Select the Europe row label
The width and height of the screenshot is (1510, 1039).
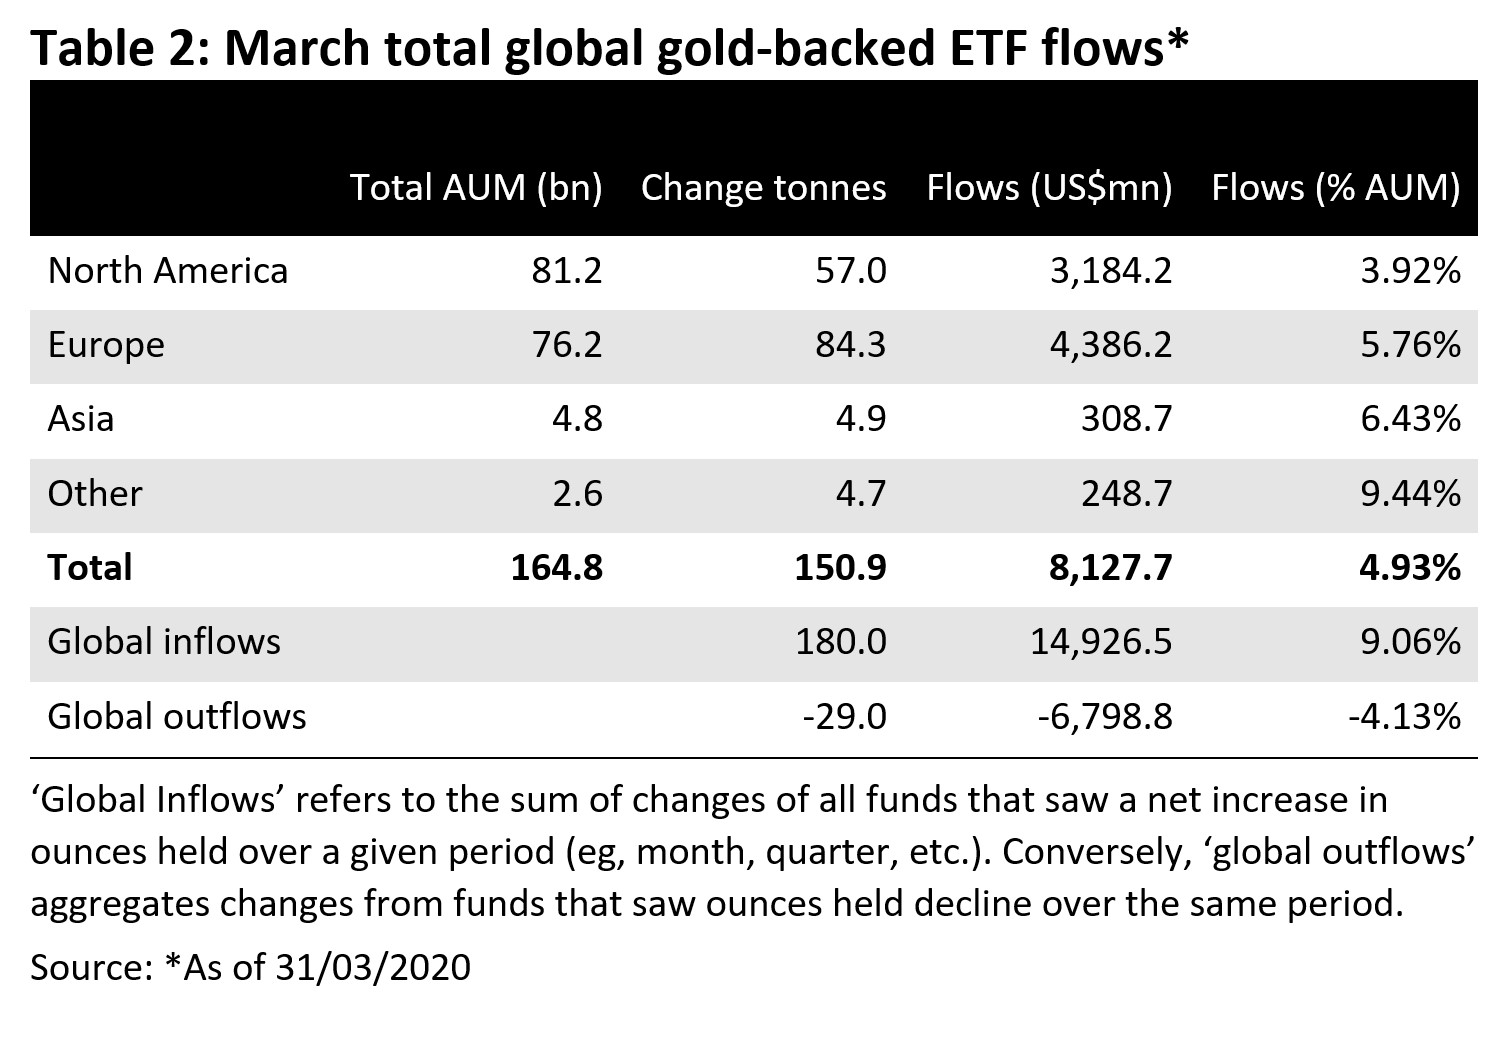106,345
